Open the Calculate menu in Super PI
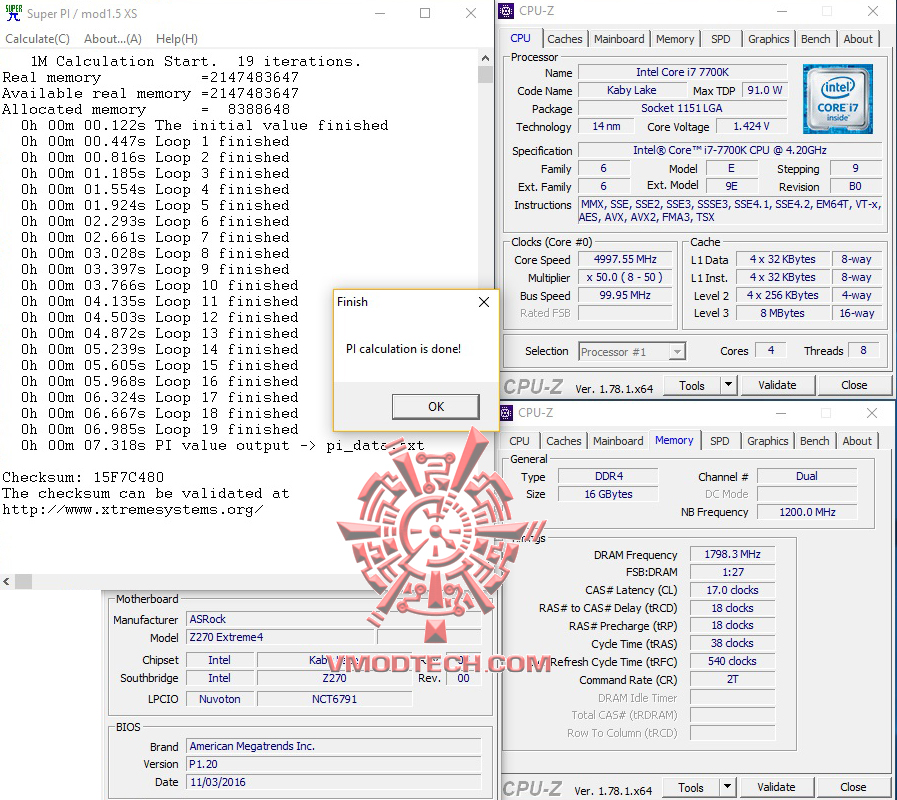This screenshot has height=800, width=897. (x=37, y=38)
